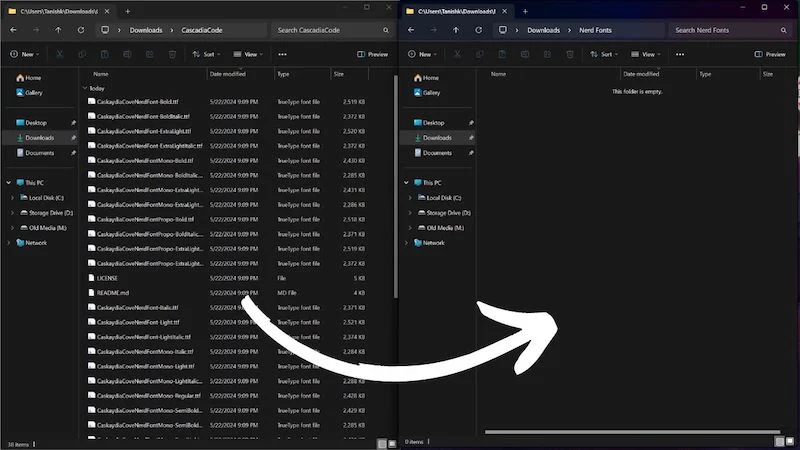Viewport: 800px width, 450px height.
Task: Click the horizontal scrollbar in Nerd Fonts window
Action: (632, 432)
